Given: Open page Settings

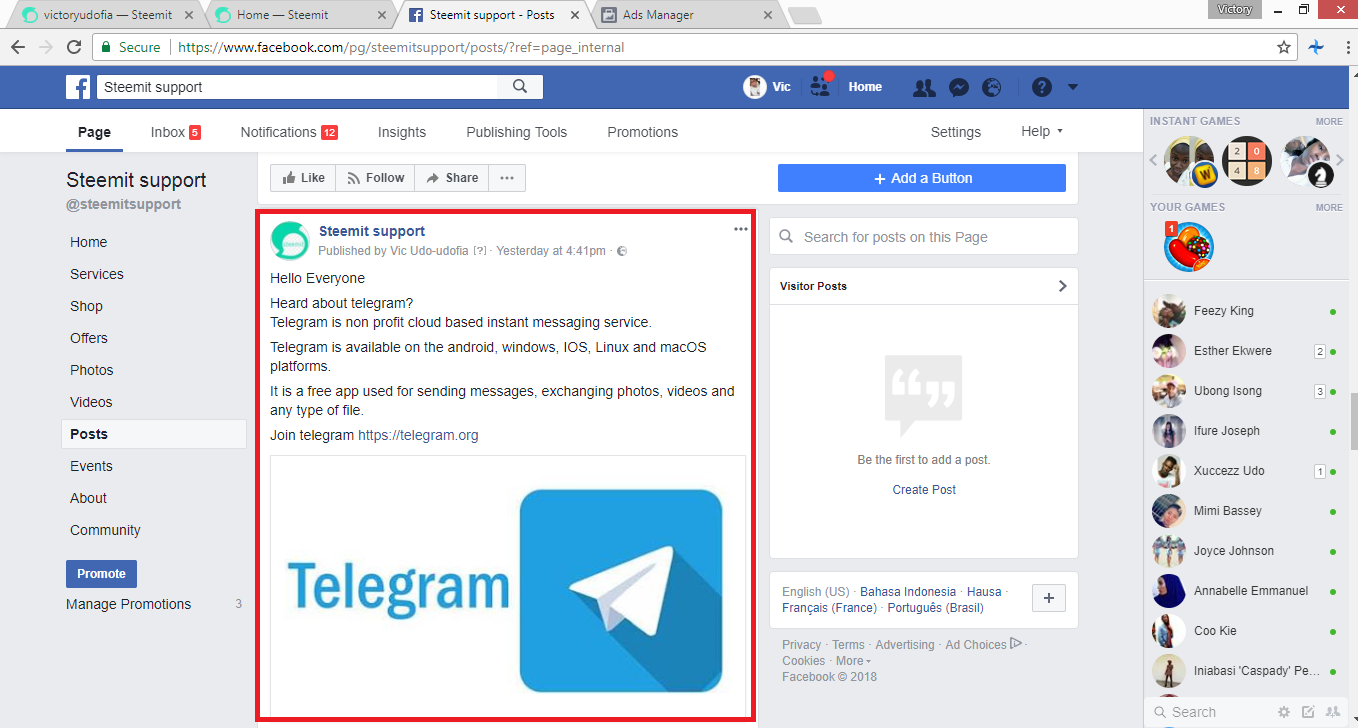Looking at the screenshot, I should pyautogui.click(x=955, y=132).
